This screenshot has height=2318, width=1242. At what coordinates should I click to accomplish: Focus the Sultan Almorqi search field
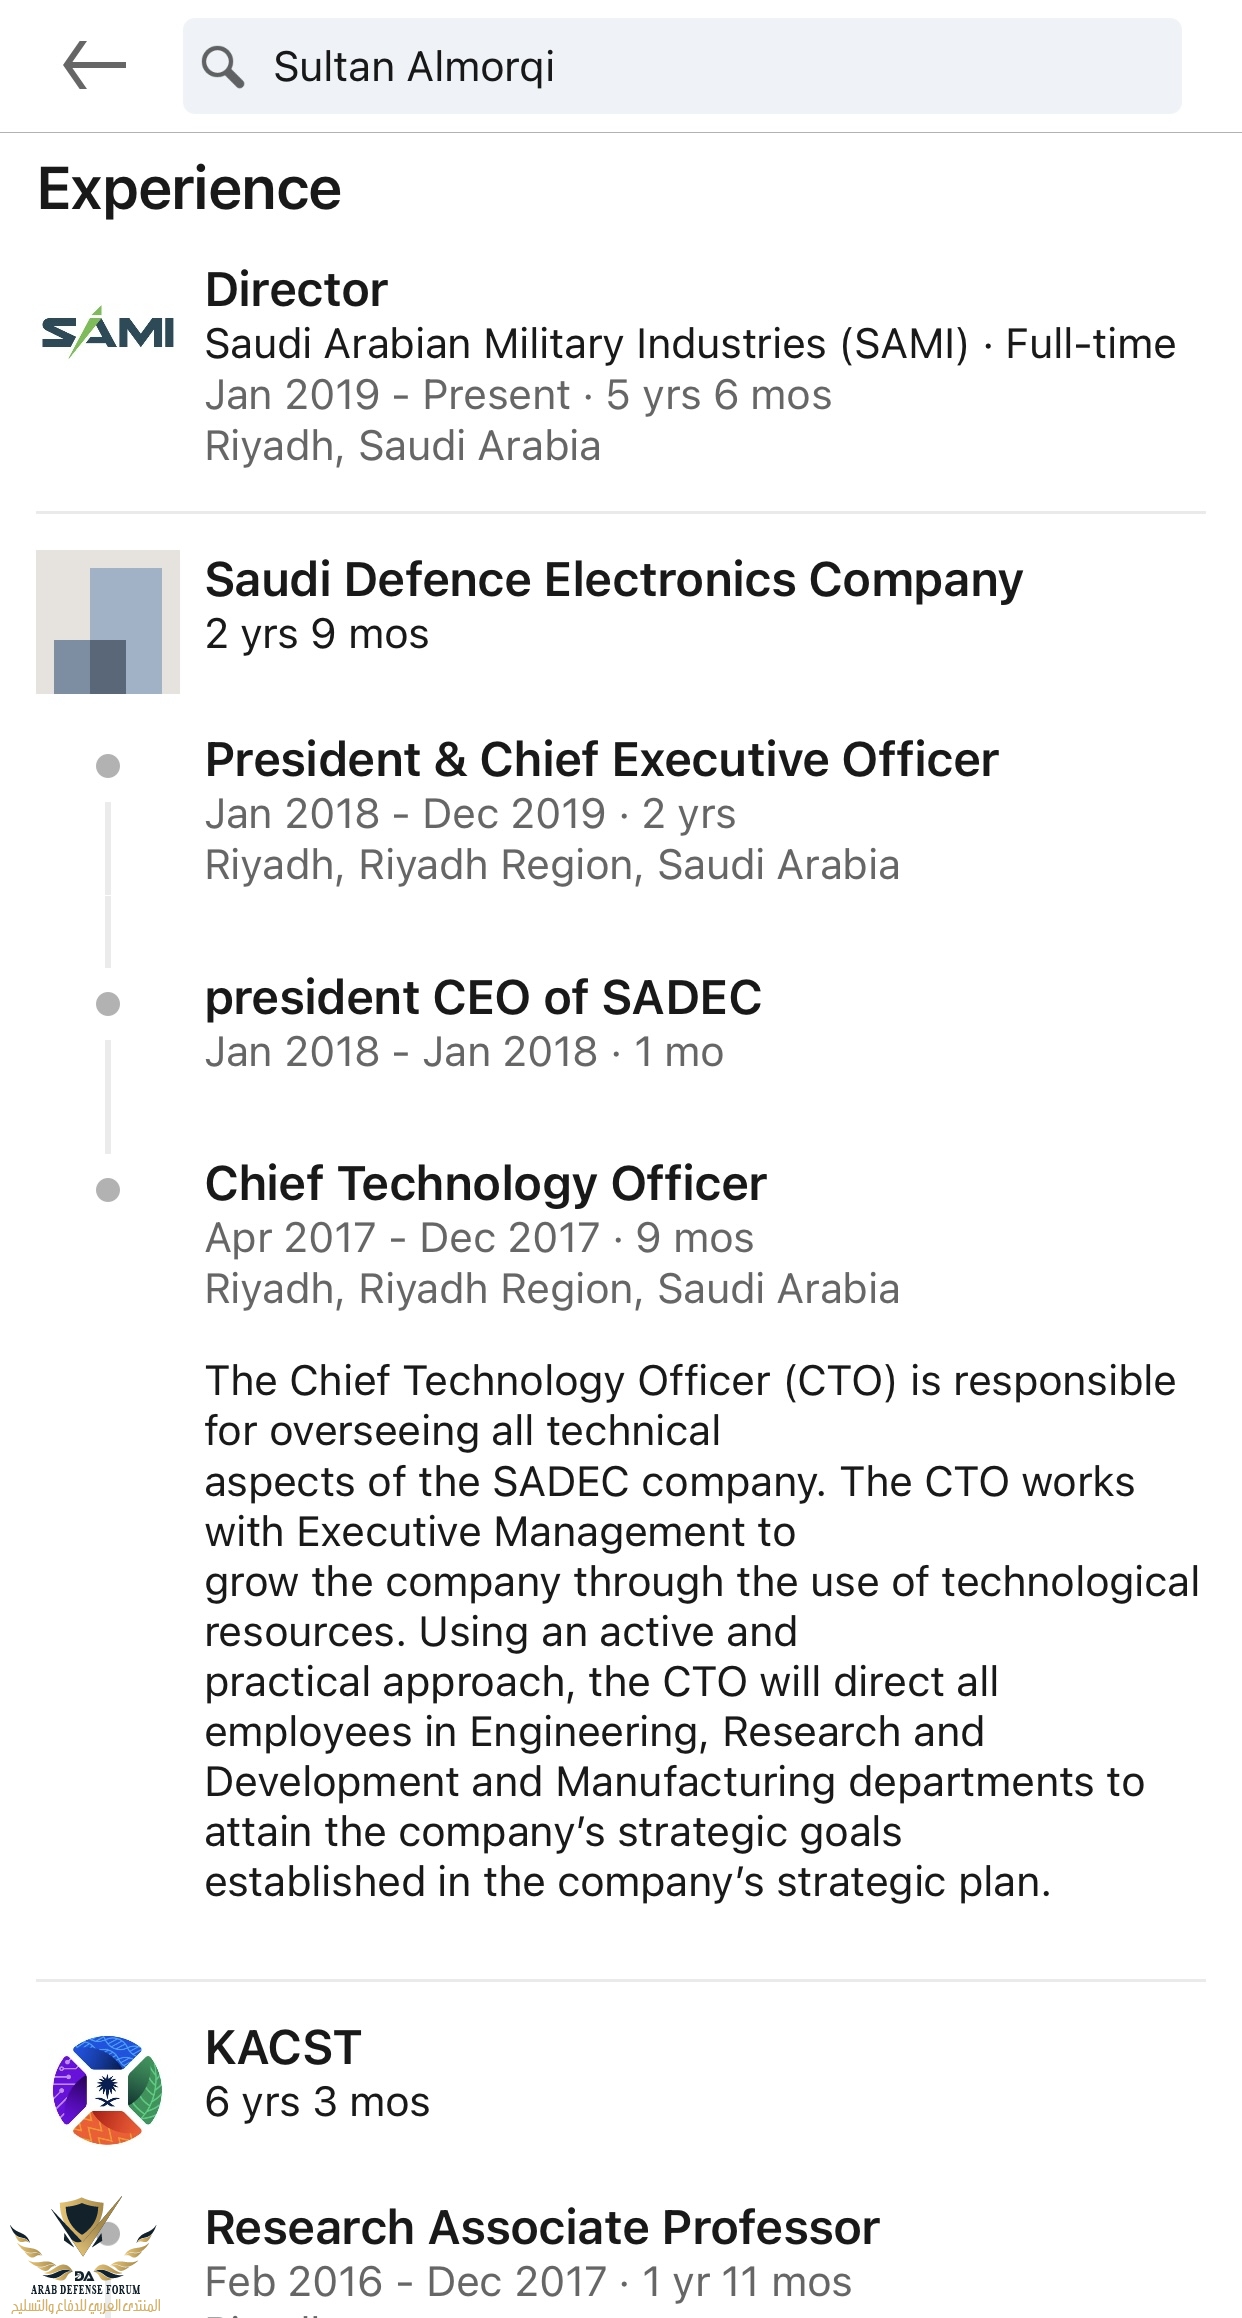click(x=682, y=66)
